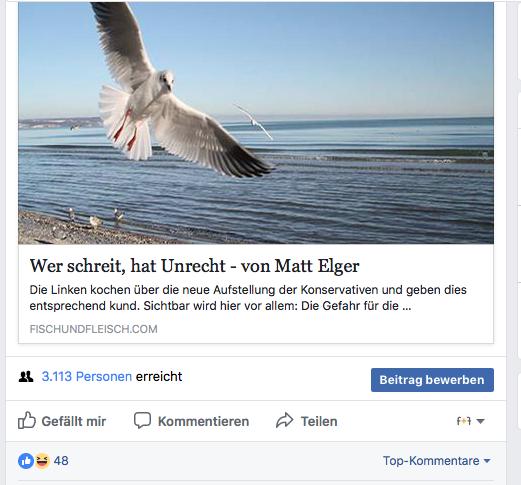The image size is (521, 485).
Task: Click the Teilen label
Action: 319,421
